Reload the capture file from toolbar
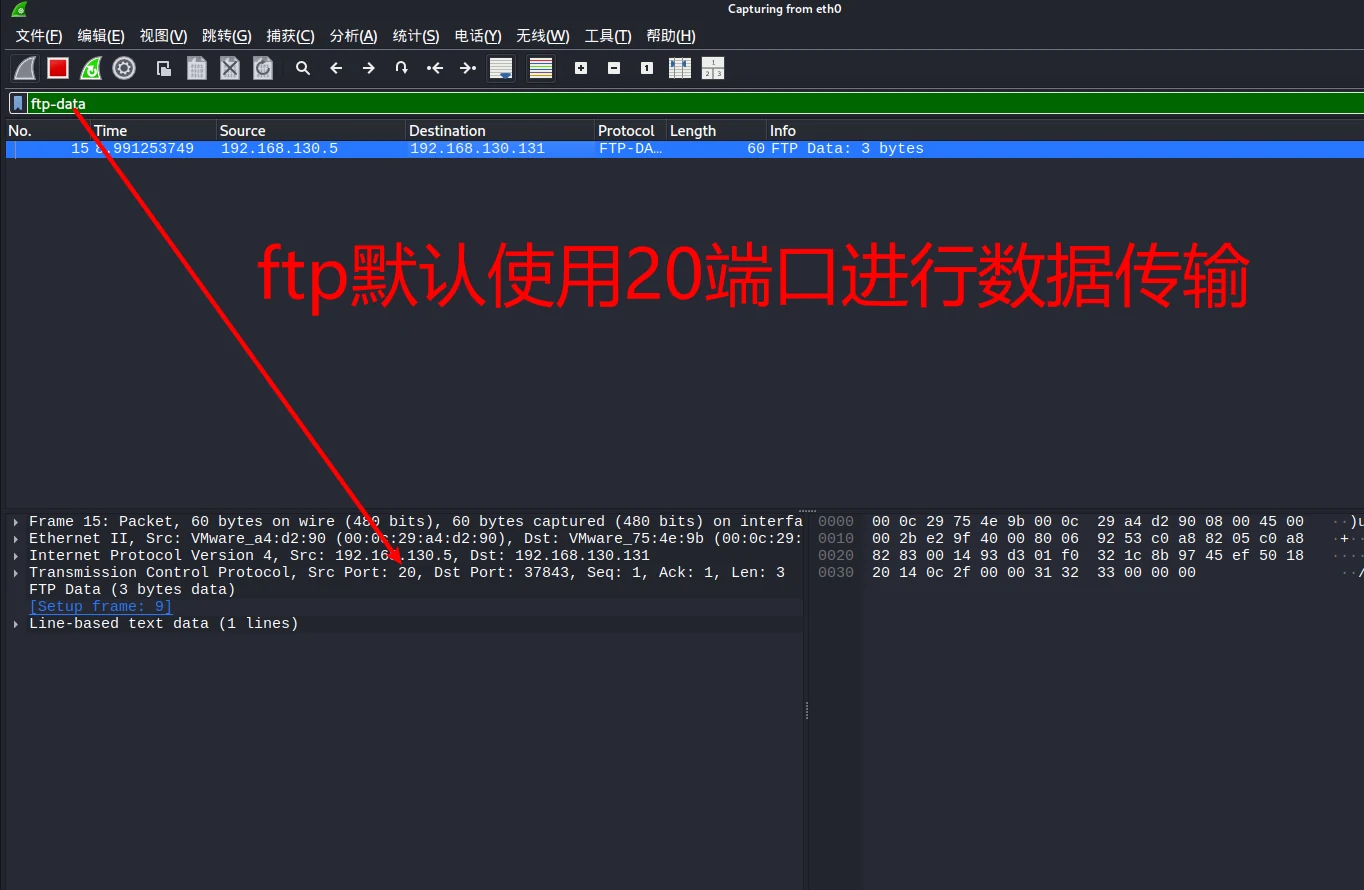Image resolution: width=1364 pixels, height=890 pixels. 263,68
